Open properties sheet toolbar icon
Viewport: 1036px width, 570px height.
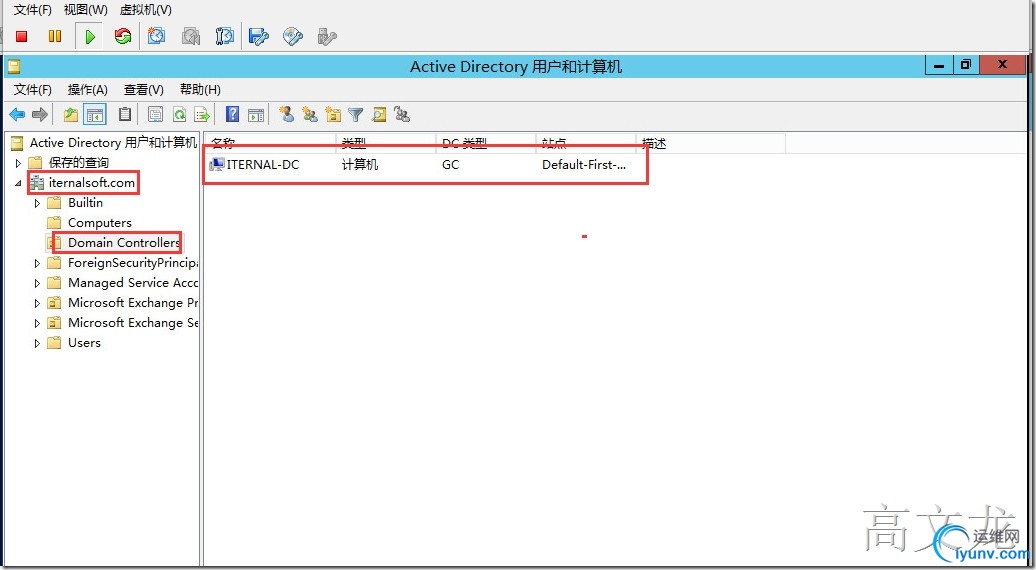155,115
